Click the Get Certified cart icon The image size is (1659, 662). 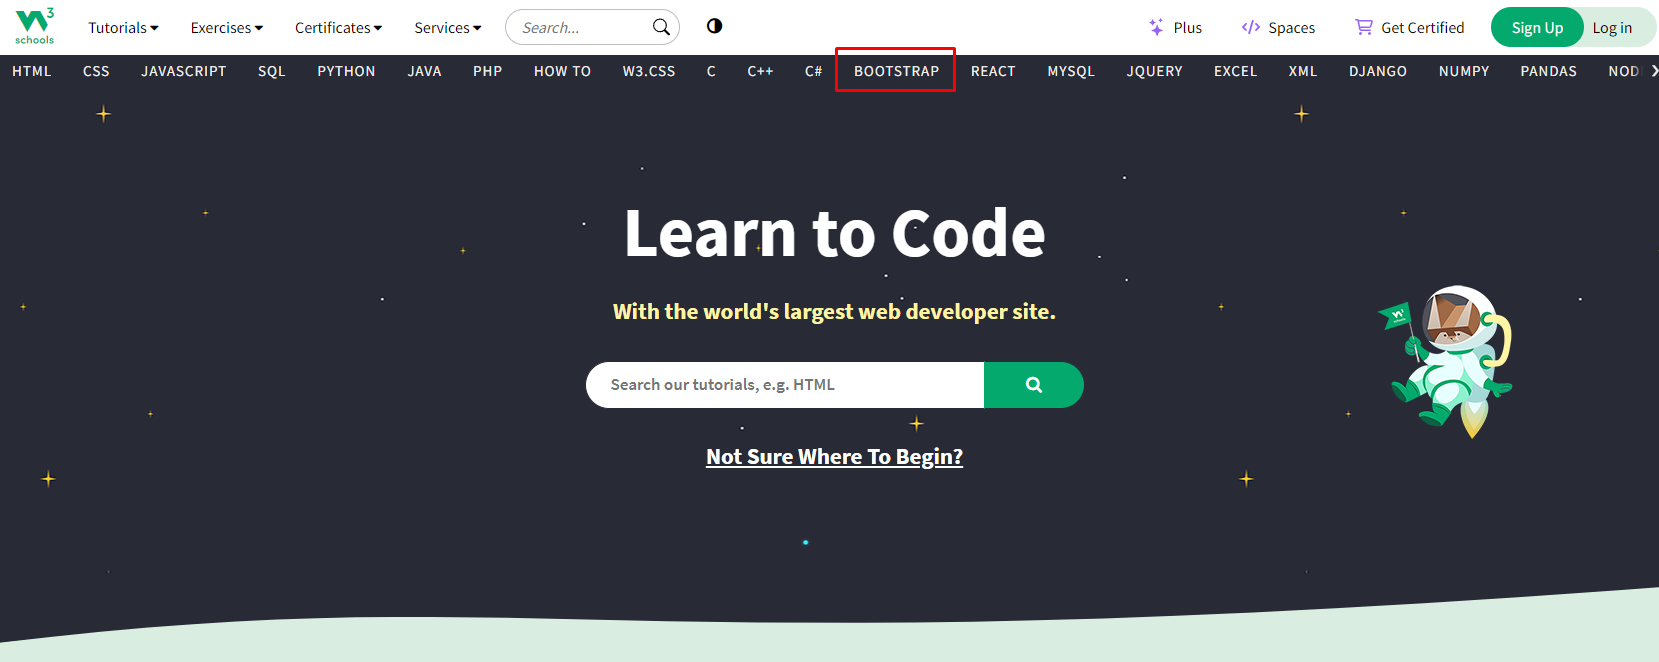tap(1364, 27)
